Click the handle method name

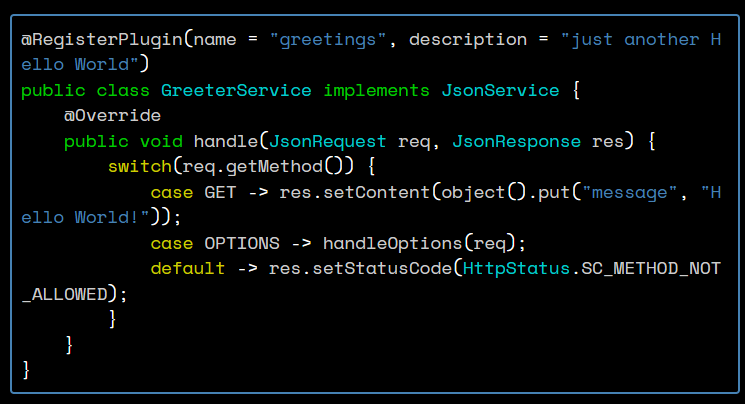pos(226,142)
